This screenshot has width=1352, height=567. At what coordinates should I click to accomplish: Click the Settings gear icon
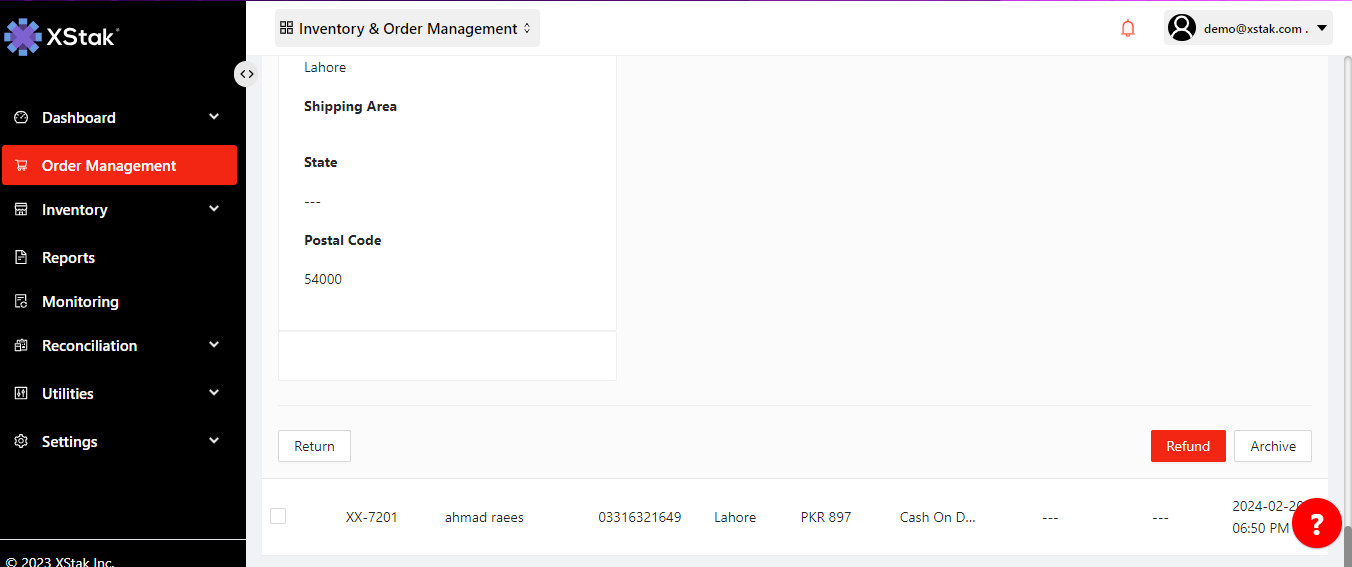pyautogui.click(x=21, y=442)
